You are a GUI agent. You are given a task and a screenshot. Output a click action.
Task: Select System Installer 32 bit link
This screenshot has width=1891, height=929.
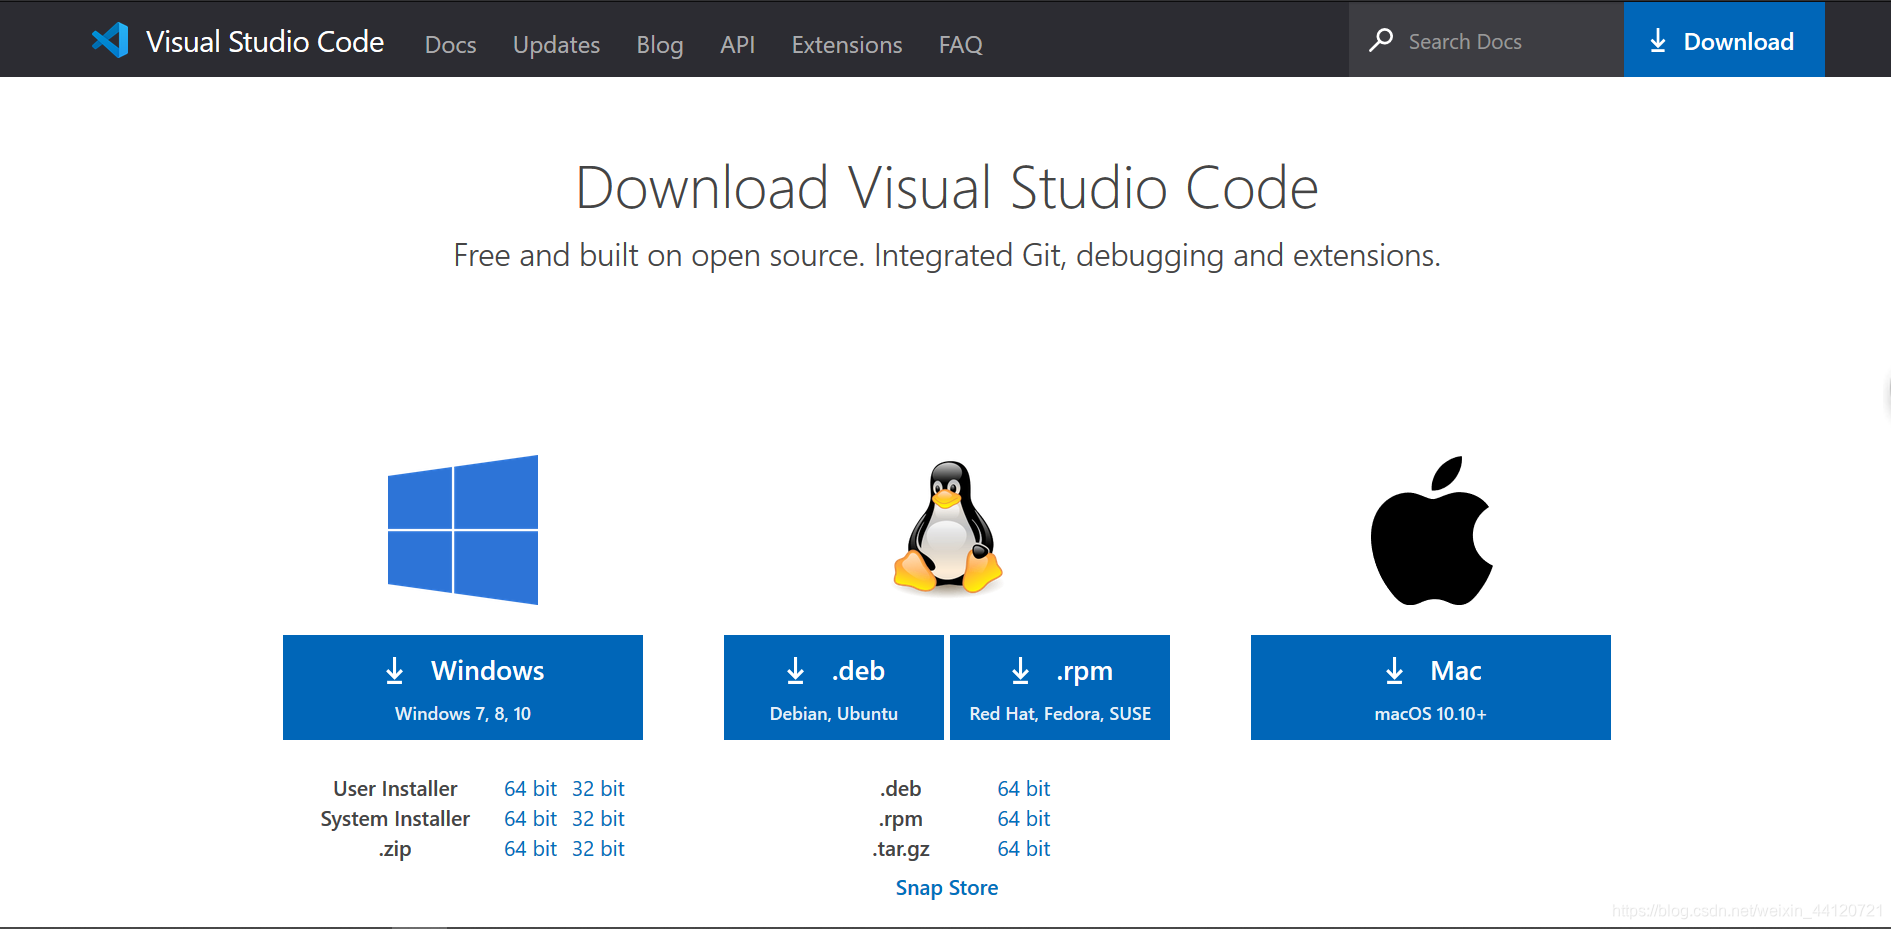pos(598,819)
